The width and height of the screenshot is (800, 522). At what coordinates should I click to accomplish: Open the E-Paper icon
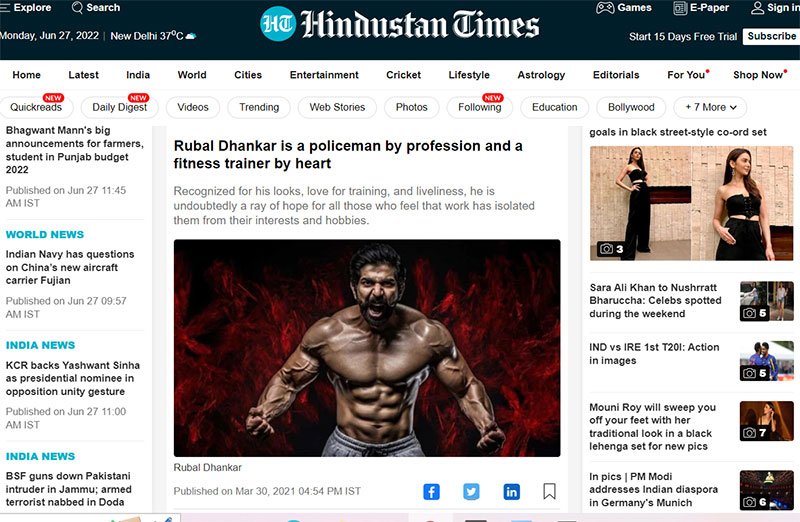tap(680, 8)
